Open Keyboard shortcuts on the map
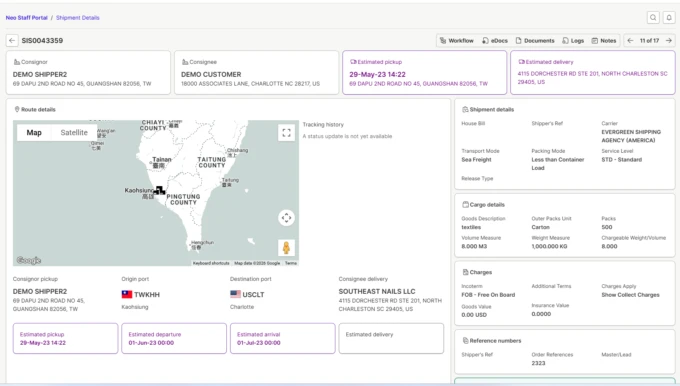The width and height of the screenshot is (680, 386). point(211,263)
